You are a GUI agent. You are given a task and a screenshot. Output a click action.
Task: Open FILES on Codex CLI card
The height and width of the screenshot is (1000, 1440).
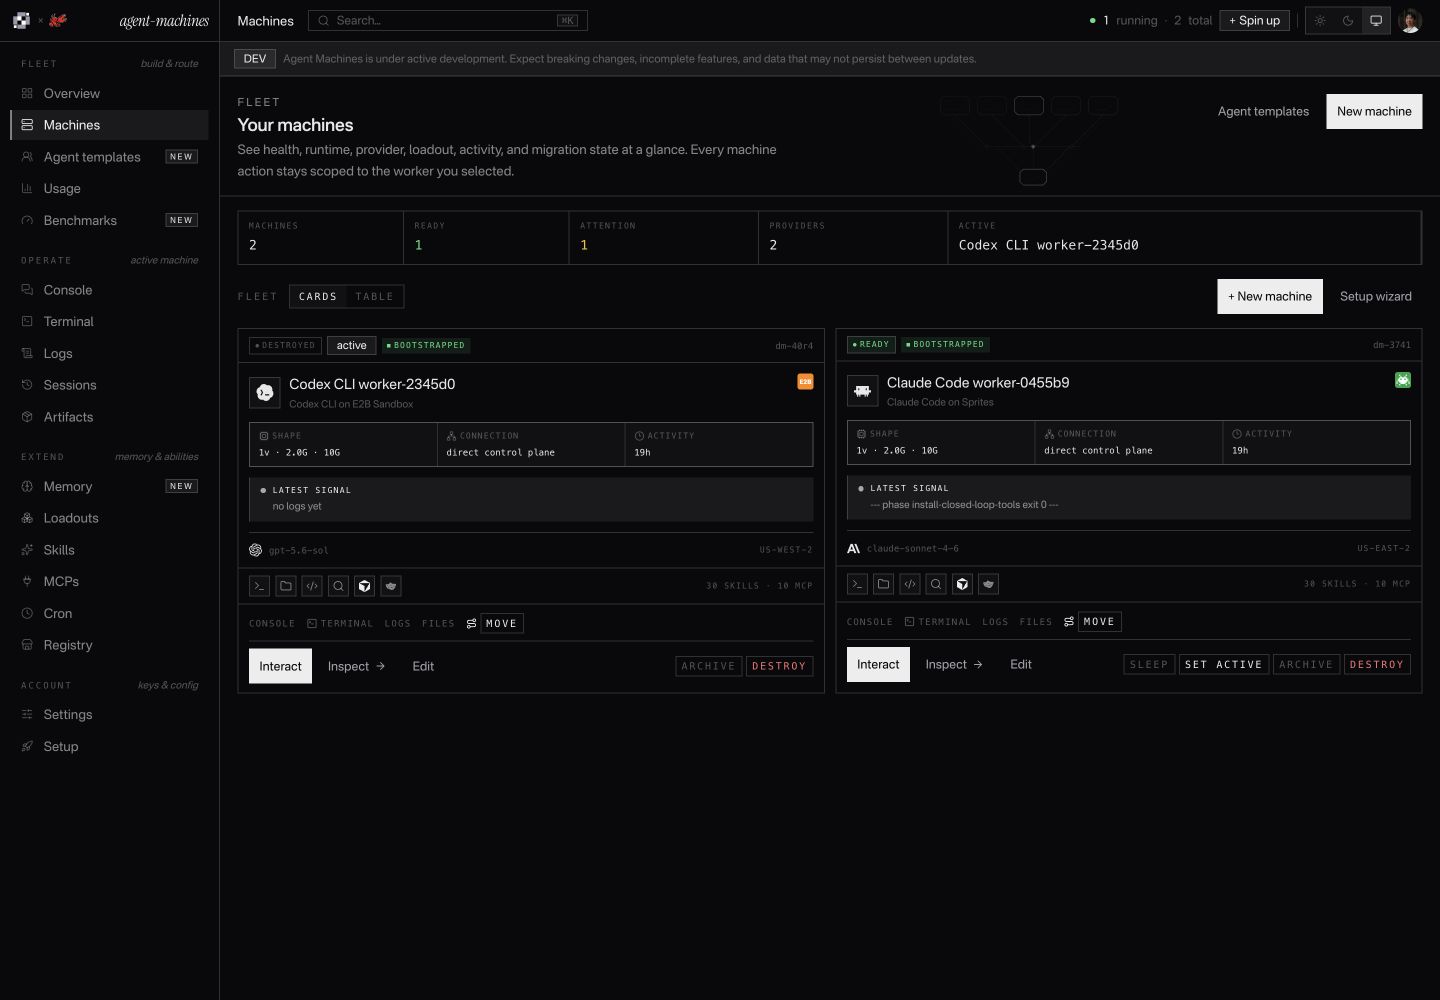pyautogui.click(x=438, y=623)
